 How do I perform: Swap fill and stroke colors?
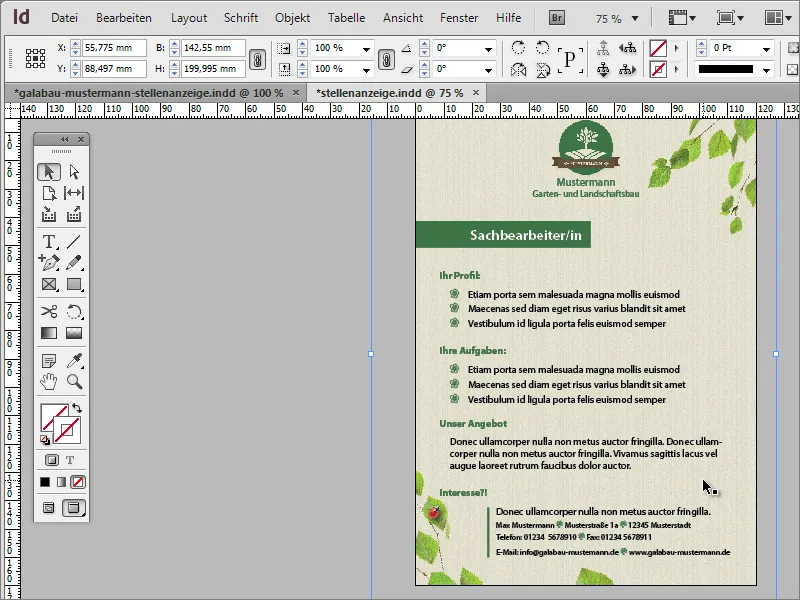pos(77,408)
